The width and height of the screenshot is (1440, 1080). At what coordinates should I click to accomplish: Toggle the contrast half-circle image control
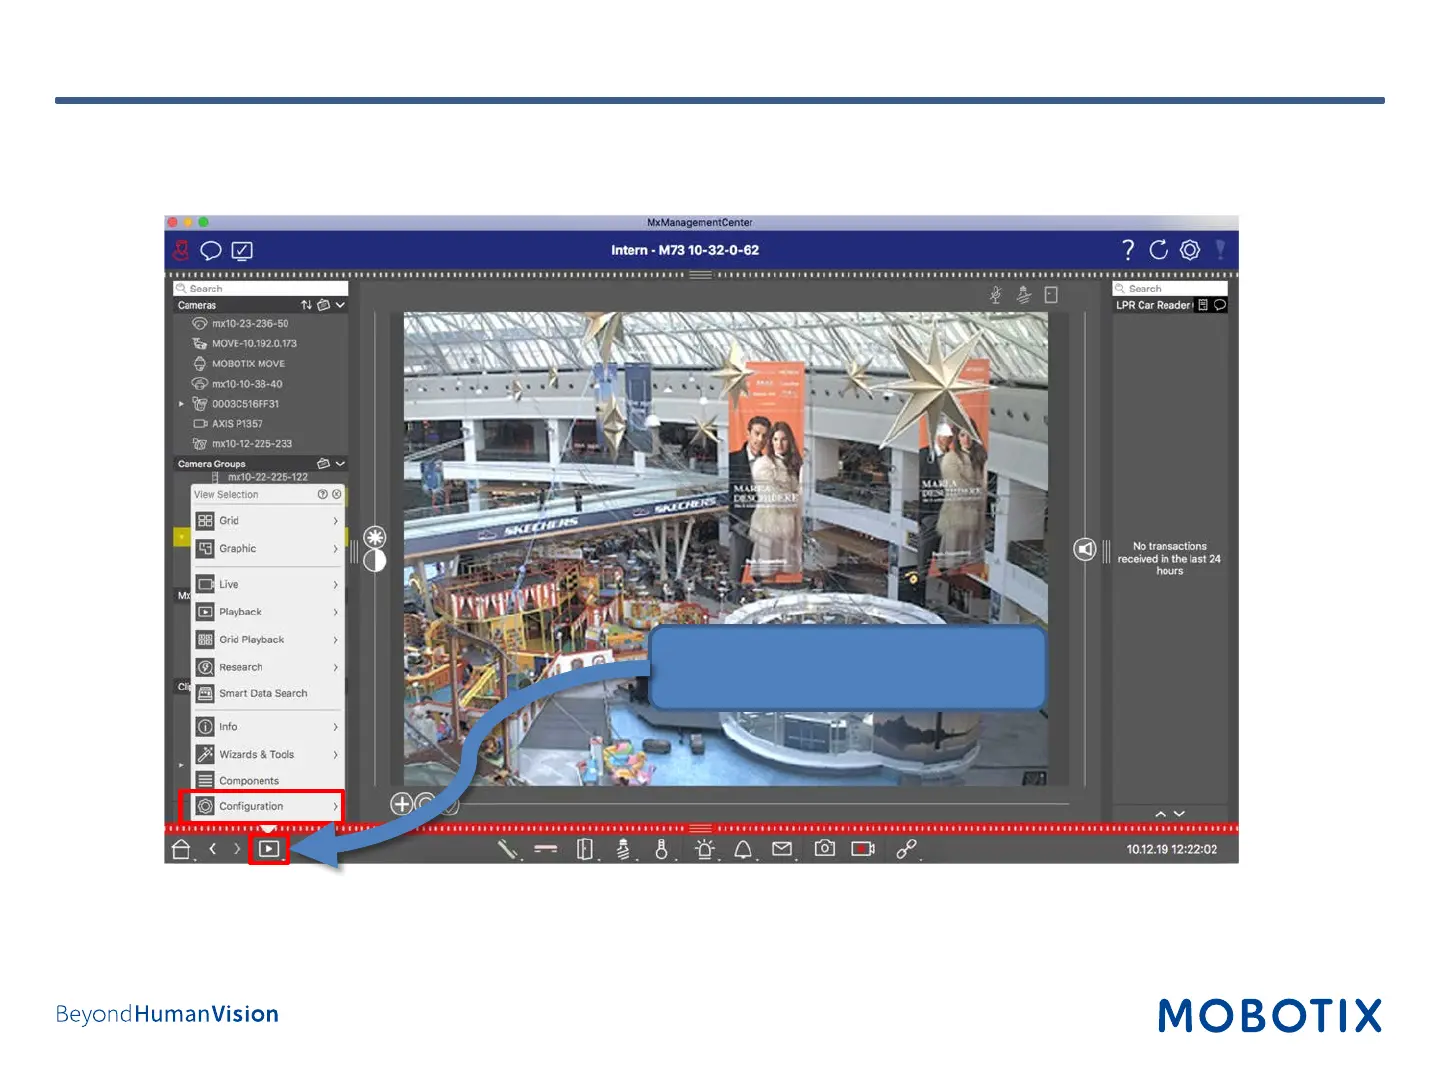[375, 560]
